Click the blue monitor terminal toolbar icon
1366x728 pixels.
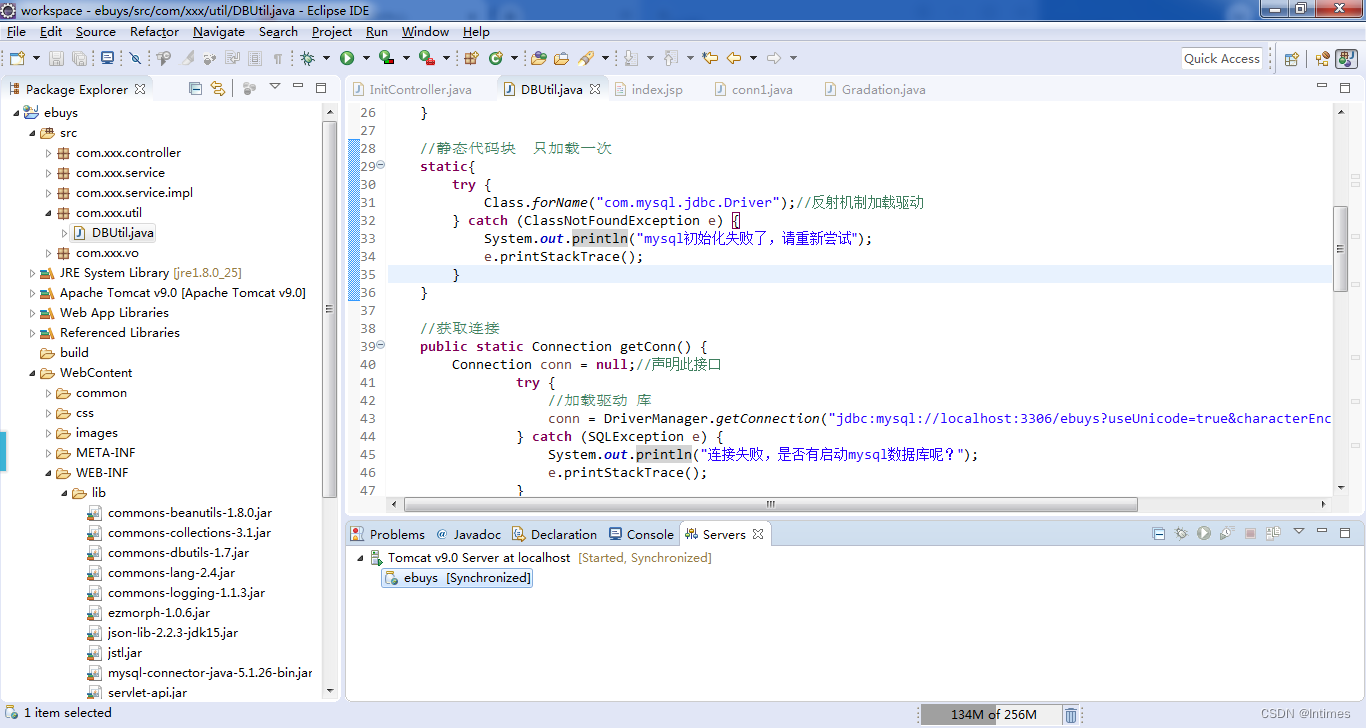pyautogui.click(x=107, y=58)
